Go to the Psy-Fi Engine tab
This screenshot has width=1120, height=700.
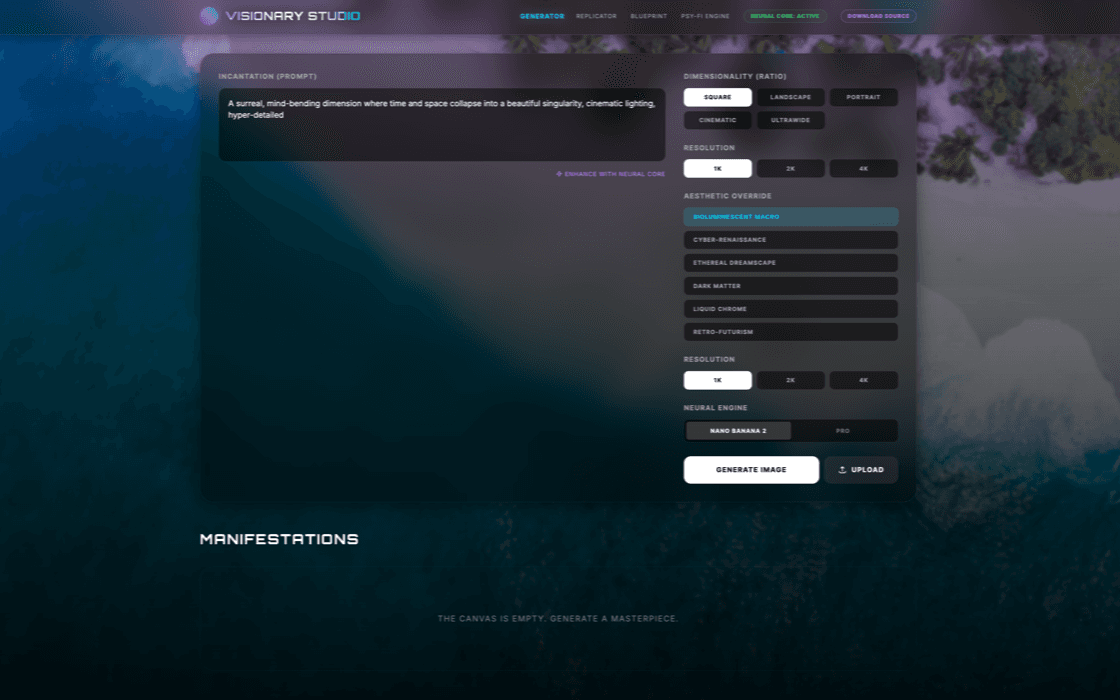click(x=705, y=16)
